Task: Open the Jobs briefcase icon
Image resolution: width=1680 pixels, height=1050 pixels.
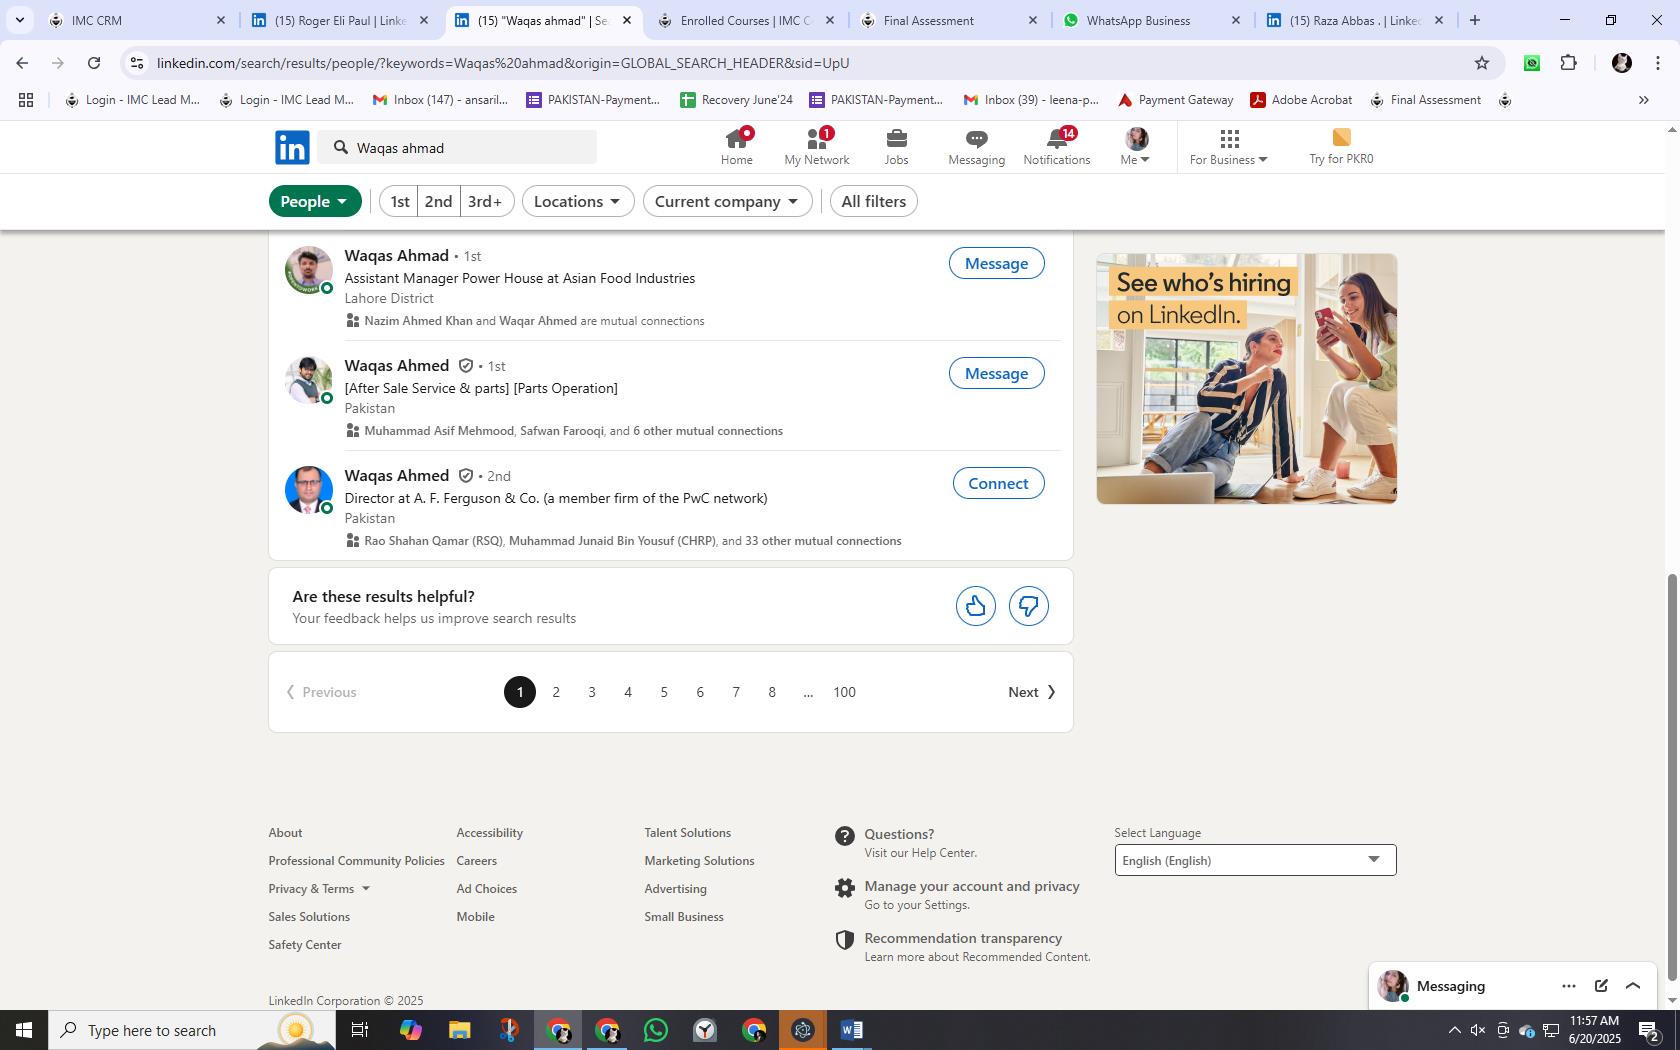Action: point(896,147)
